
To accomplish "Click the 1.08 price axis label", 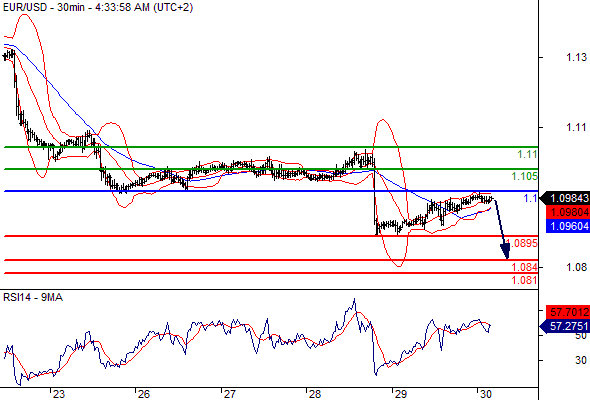I will click(x=576, y=267).
